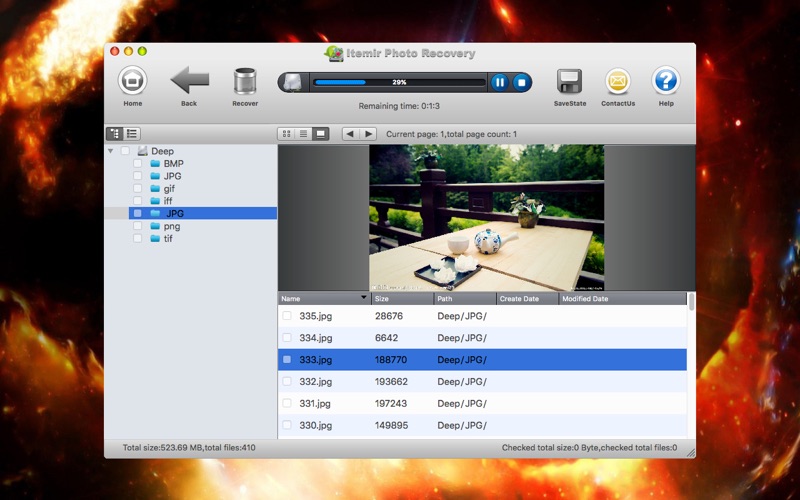Select file 334.jpg
800x500 pixels.
pos(482,338)
